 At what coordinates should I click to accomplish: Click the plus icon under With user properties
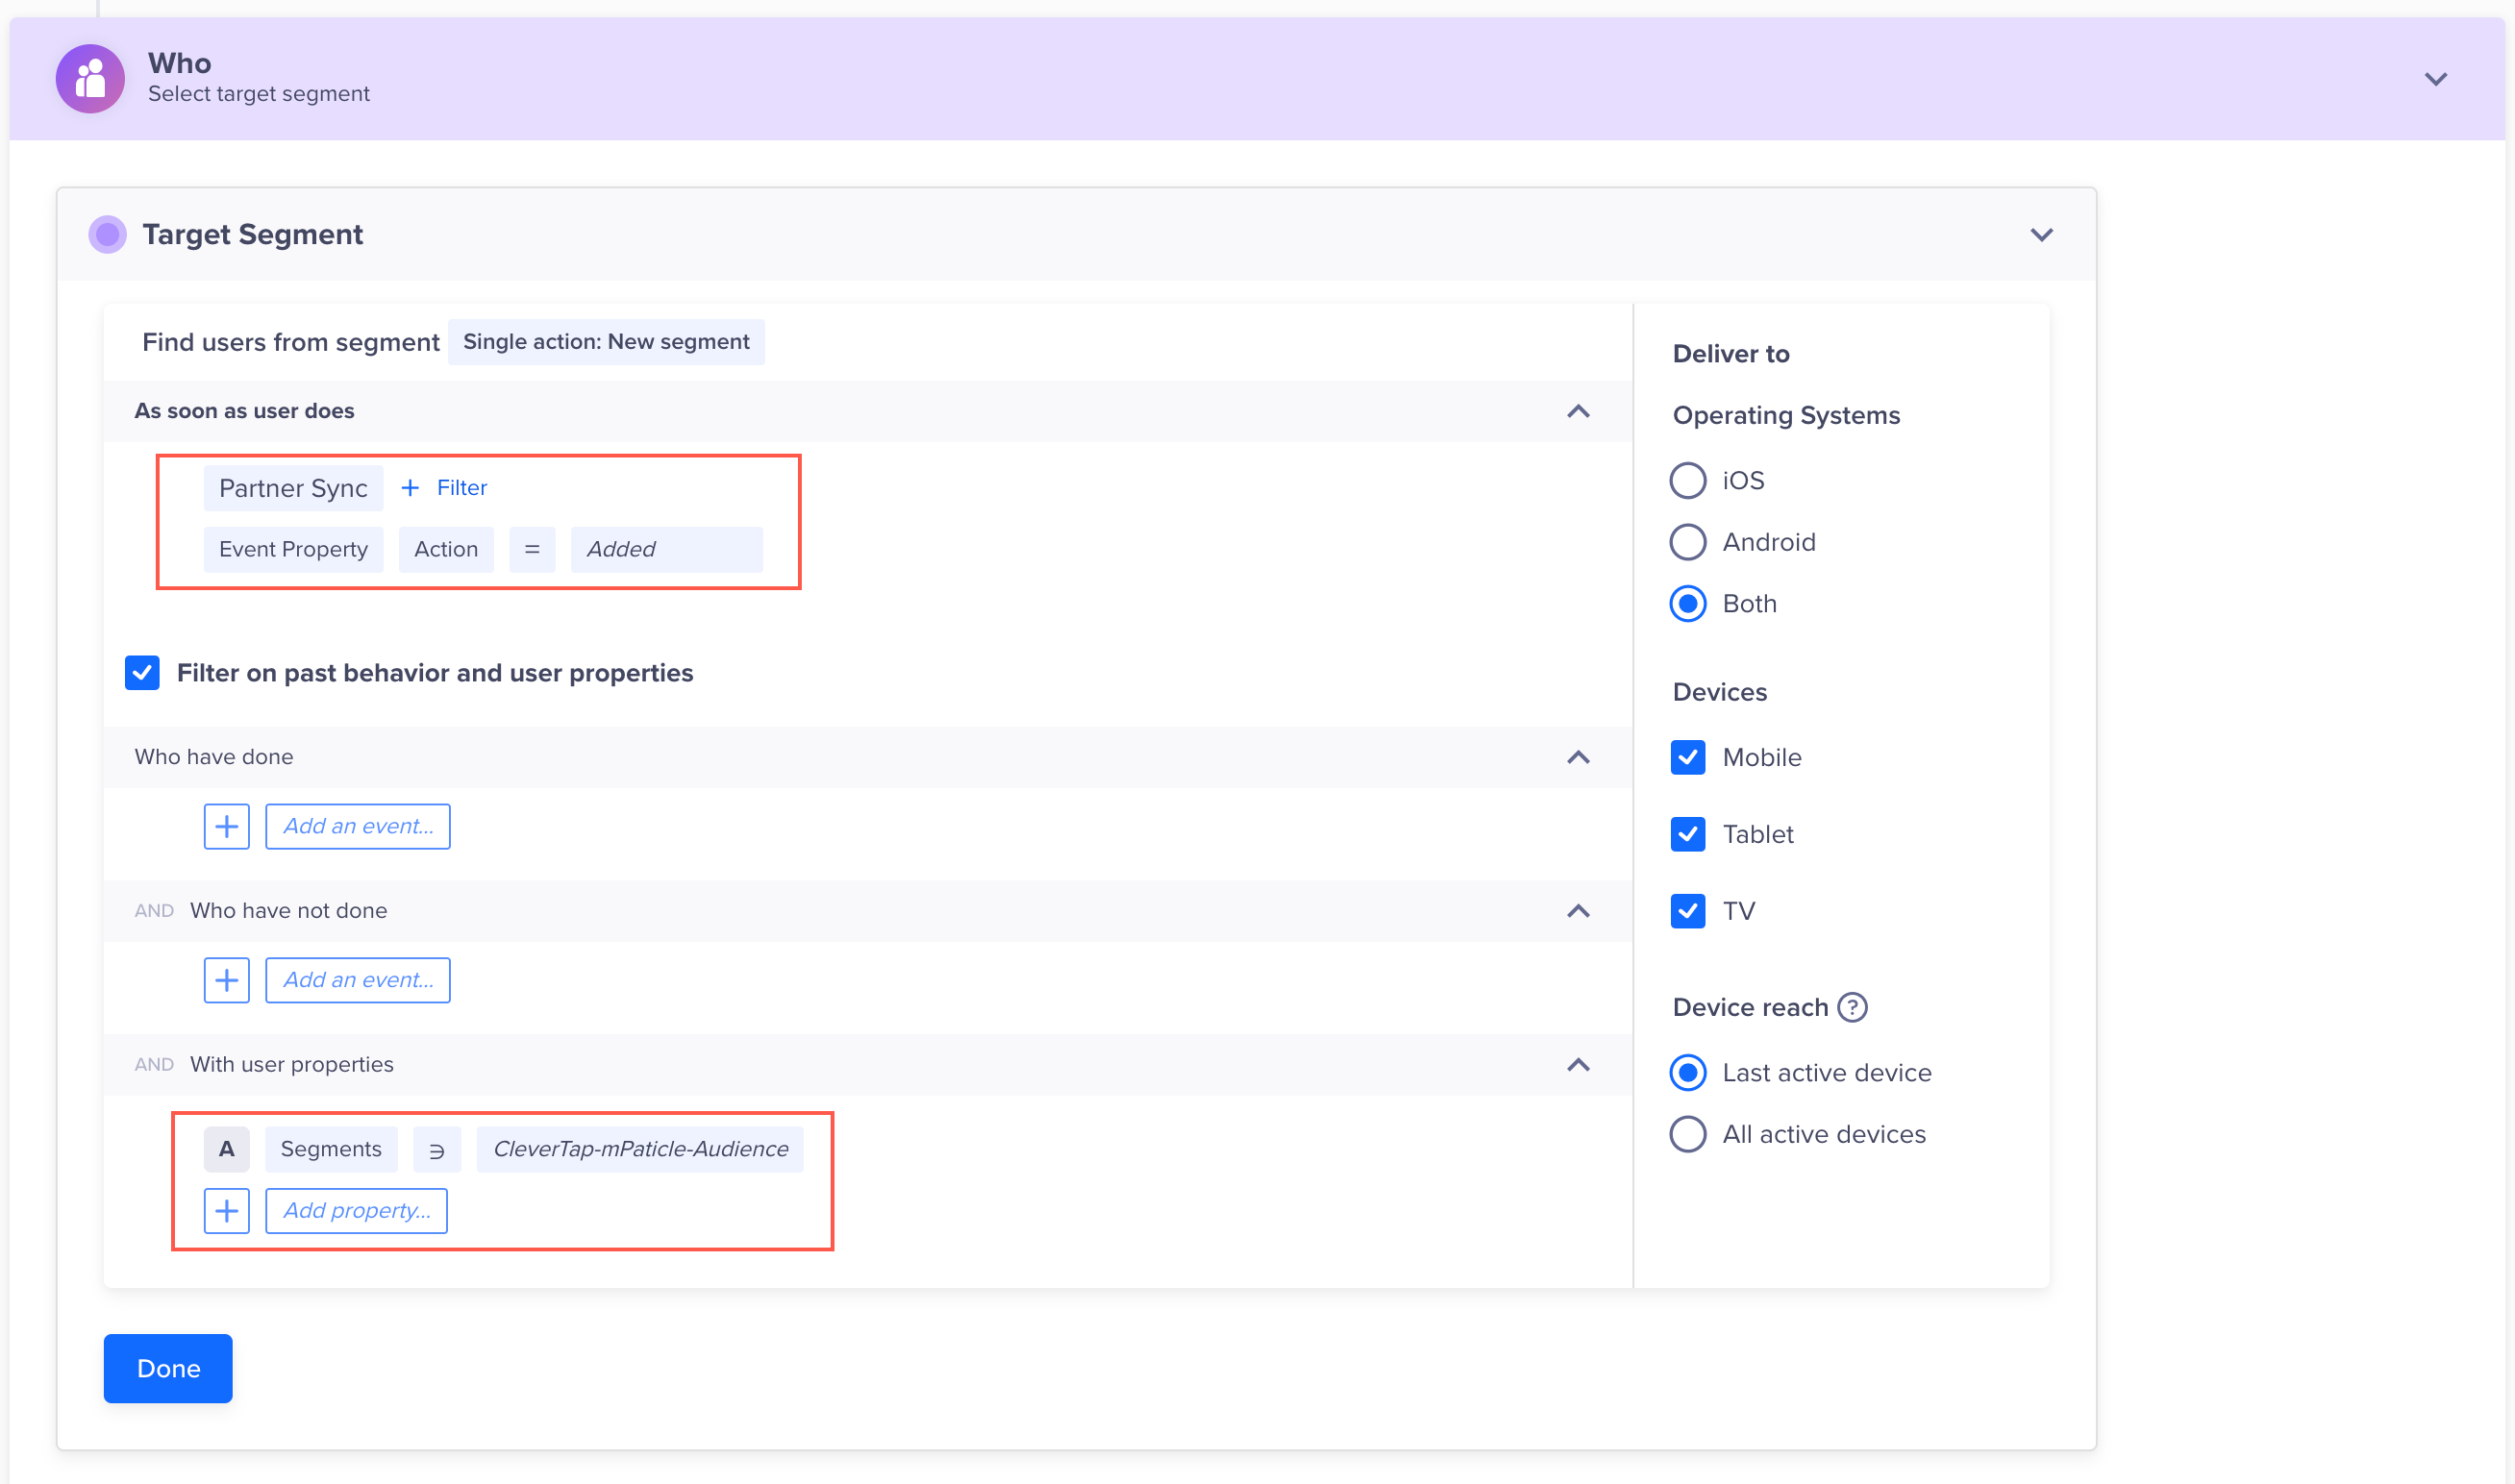(226, 1210)
